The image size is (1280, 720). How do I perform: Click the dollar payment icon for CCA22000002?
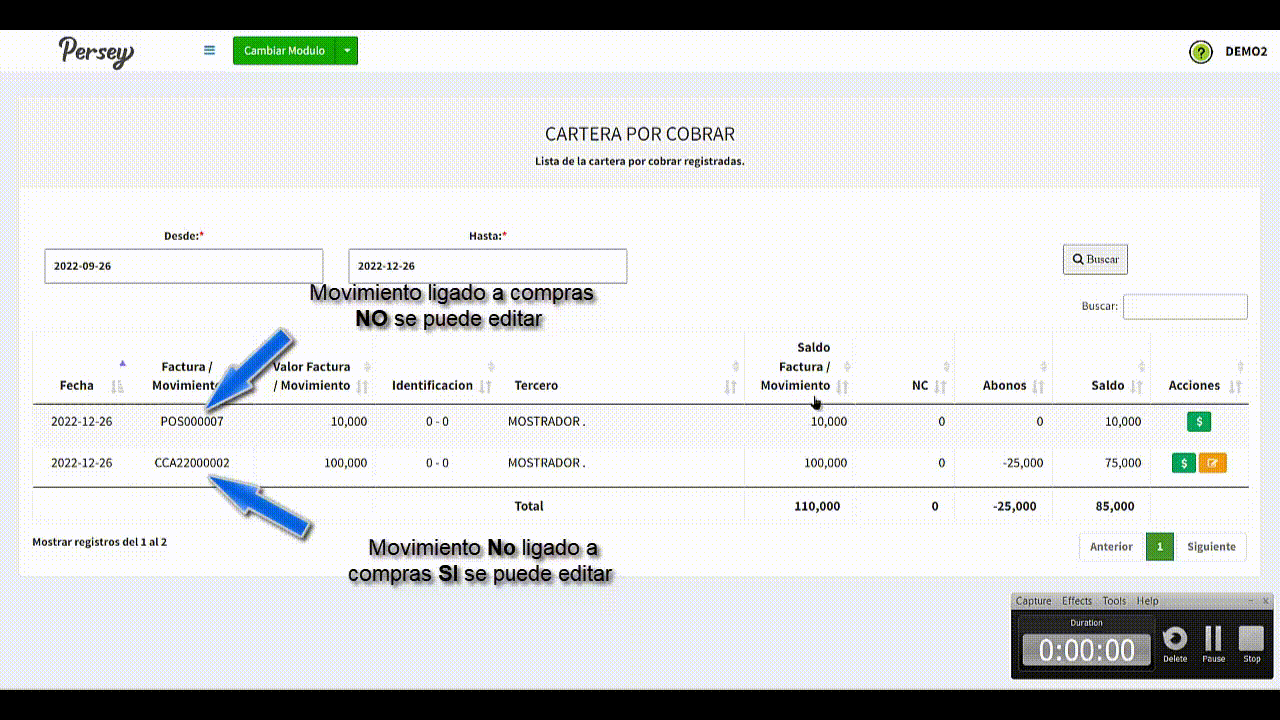click(1183, 463)
